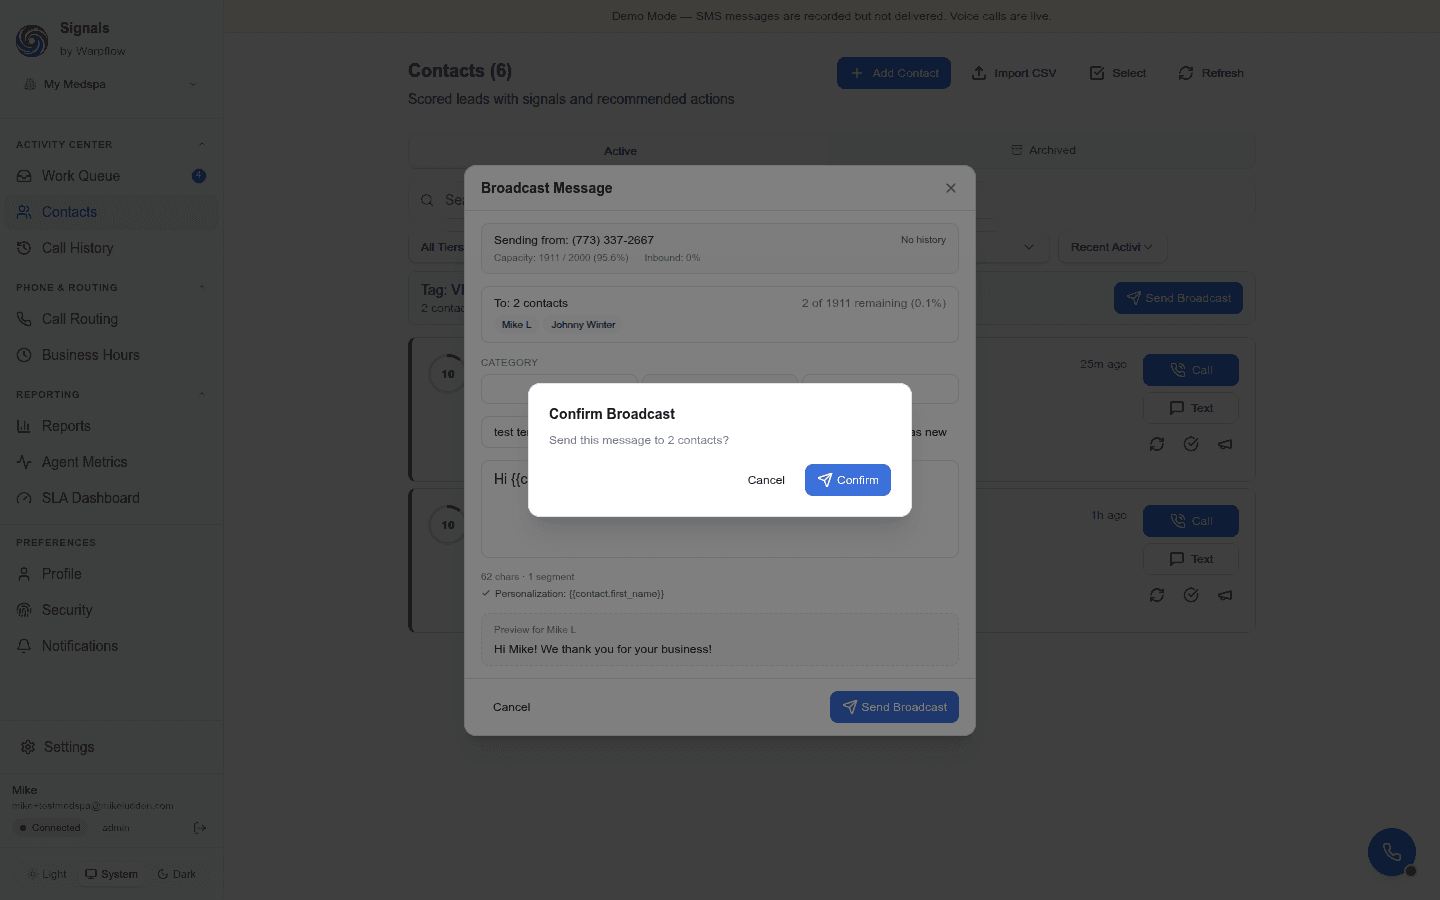Cancel the Confirm Broadcast dialog
1440x900 pixels.
(x=766, y=480)
